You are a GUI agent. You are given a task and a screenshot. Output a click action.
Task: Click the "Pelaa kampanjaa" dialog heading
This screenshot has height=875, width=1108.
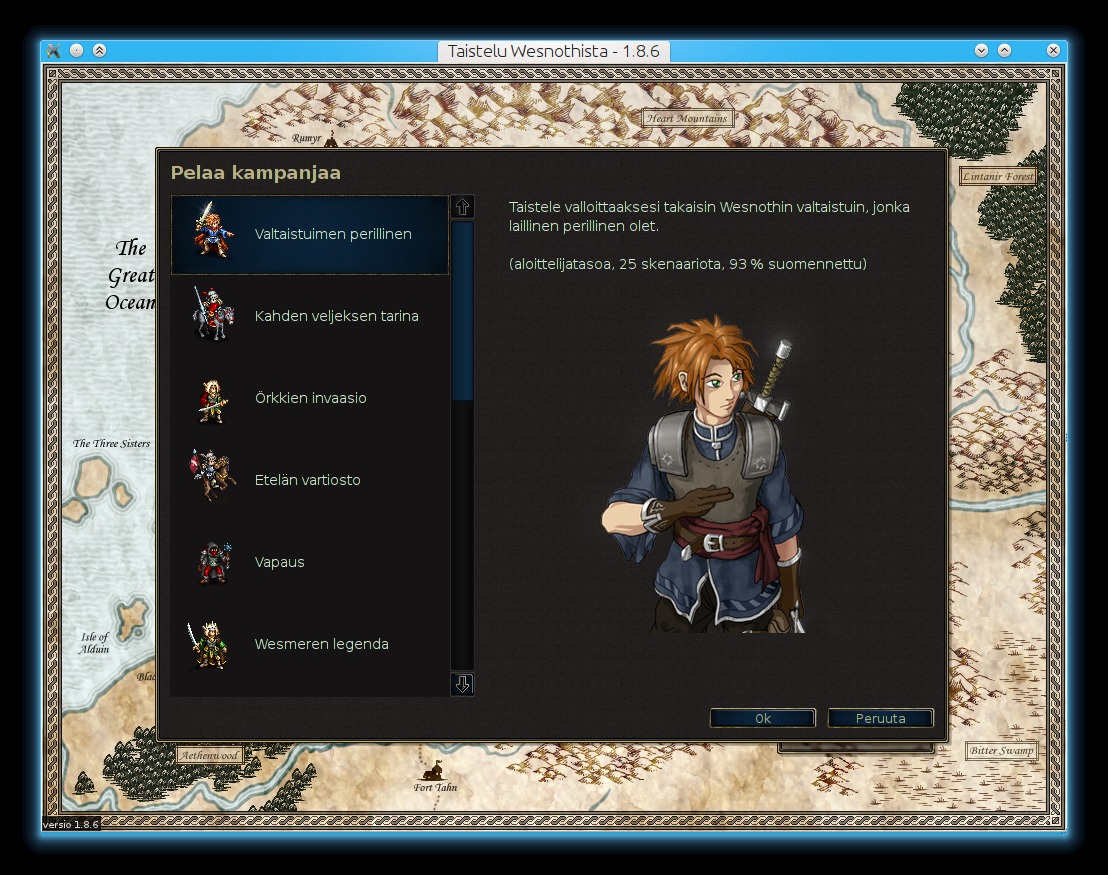pyautogui.click(x=256, y=172)
